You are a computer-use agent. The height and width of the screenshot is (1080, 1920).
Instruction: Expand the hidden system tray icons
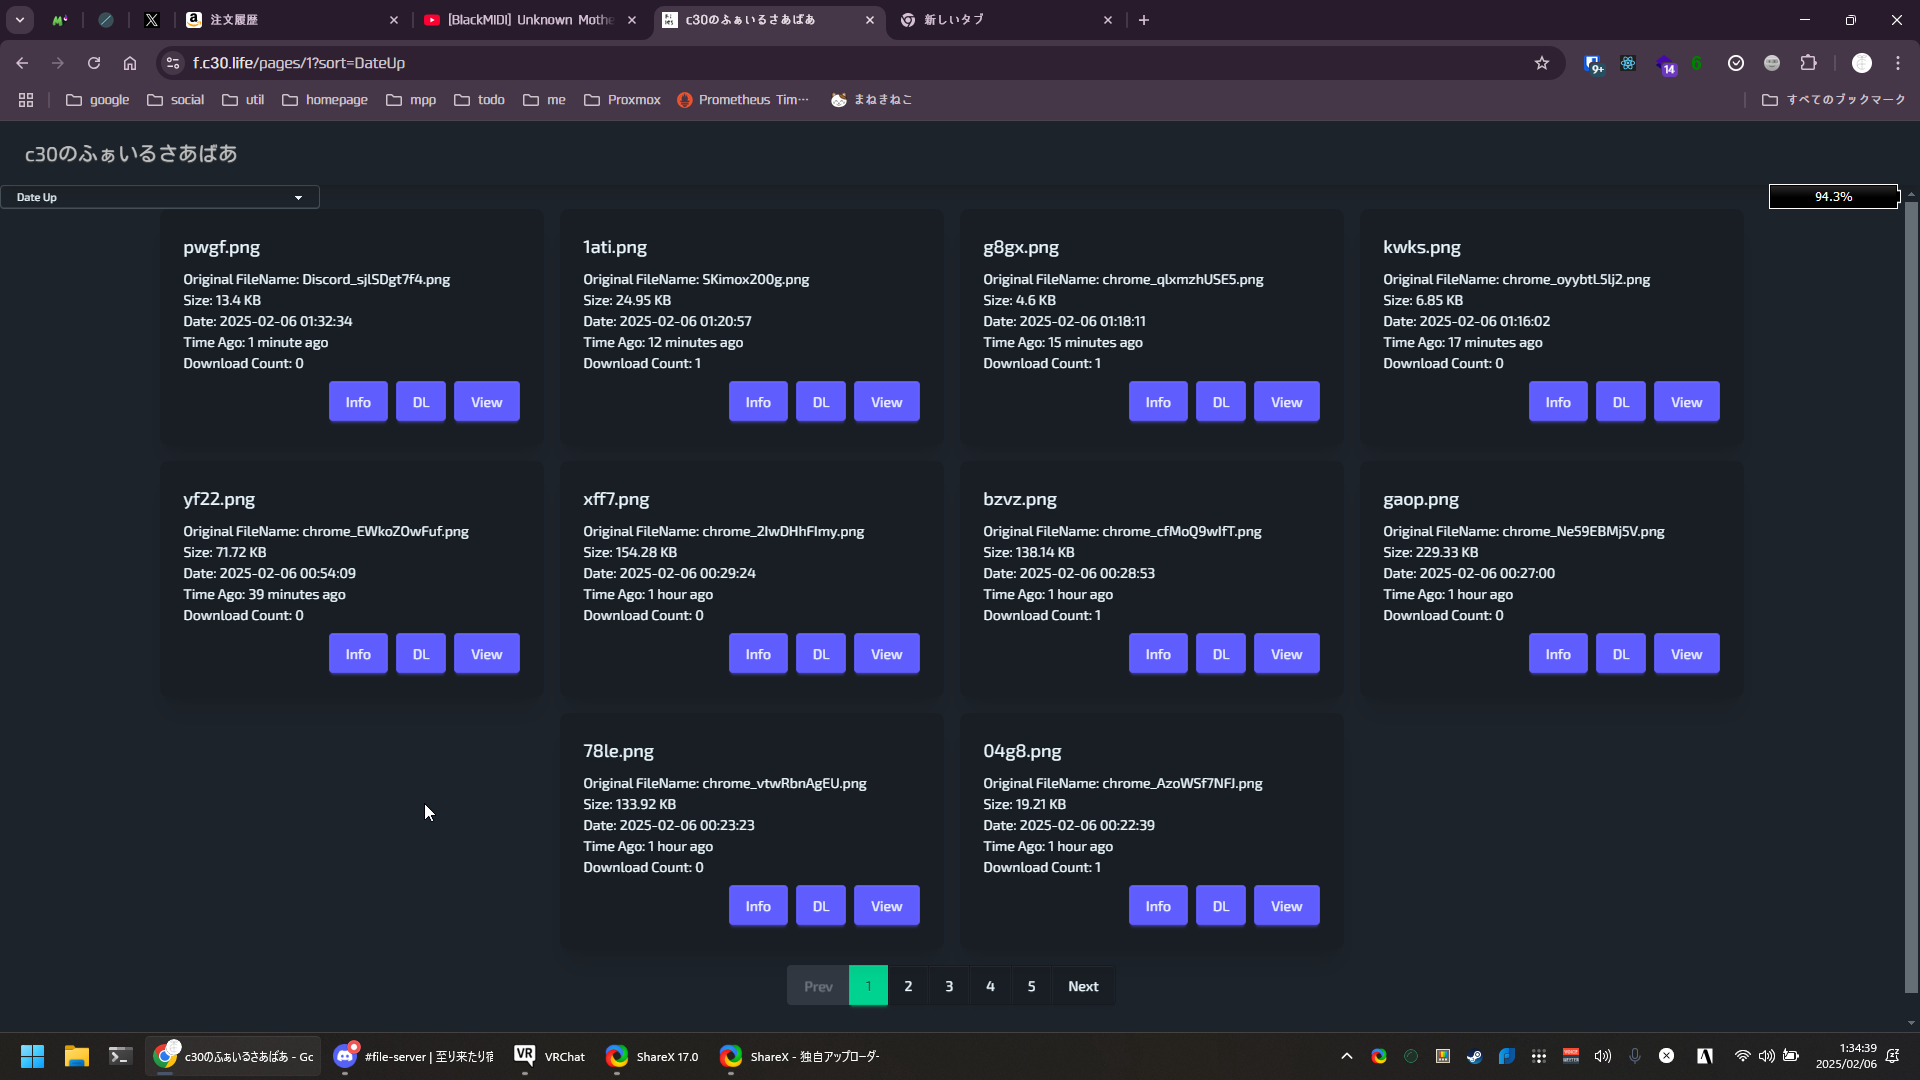(x=1346, y=1056)
